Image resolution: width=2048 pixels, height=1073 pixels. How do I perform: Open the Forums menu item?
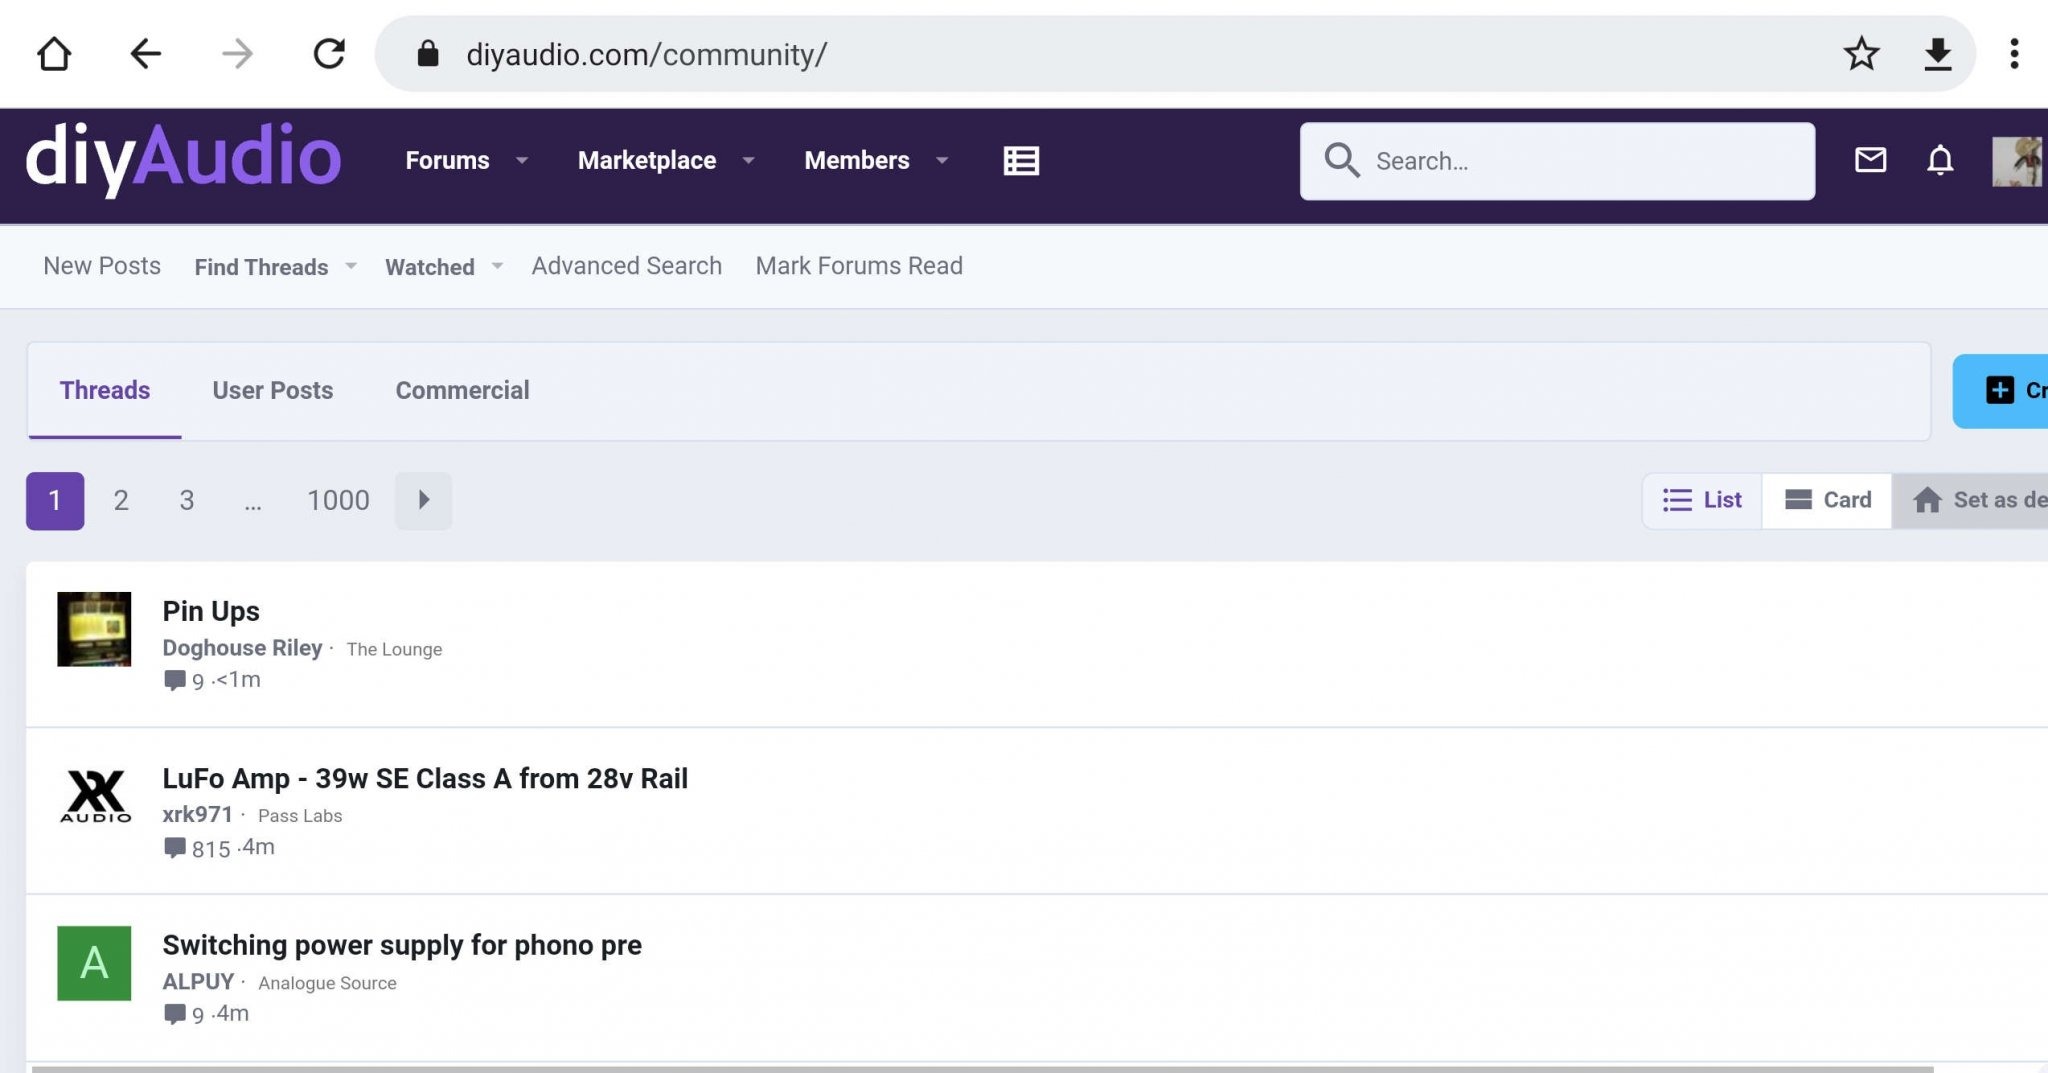(x=447, y=160)
